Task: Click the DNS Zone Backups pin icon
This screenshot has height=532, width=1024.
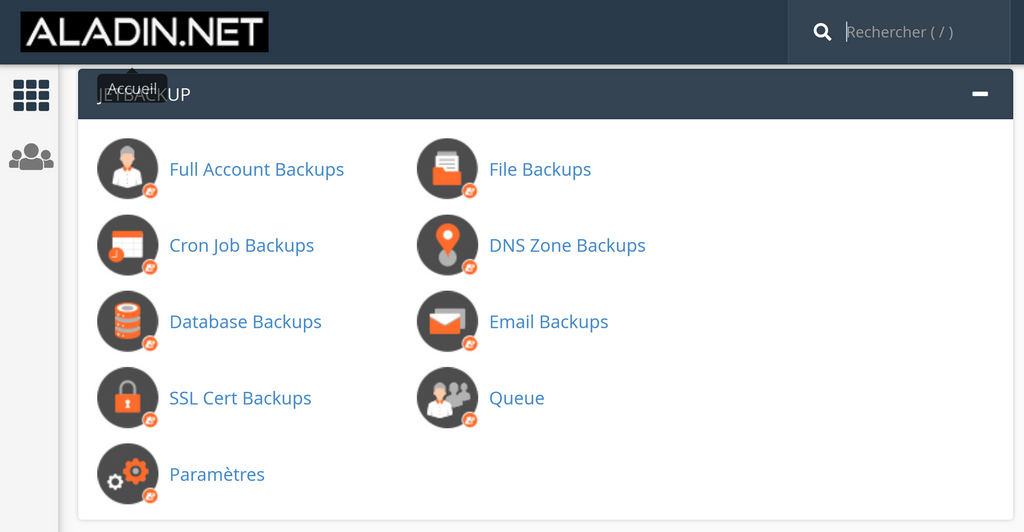Action: tap(447, 245)
